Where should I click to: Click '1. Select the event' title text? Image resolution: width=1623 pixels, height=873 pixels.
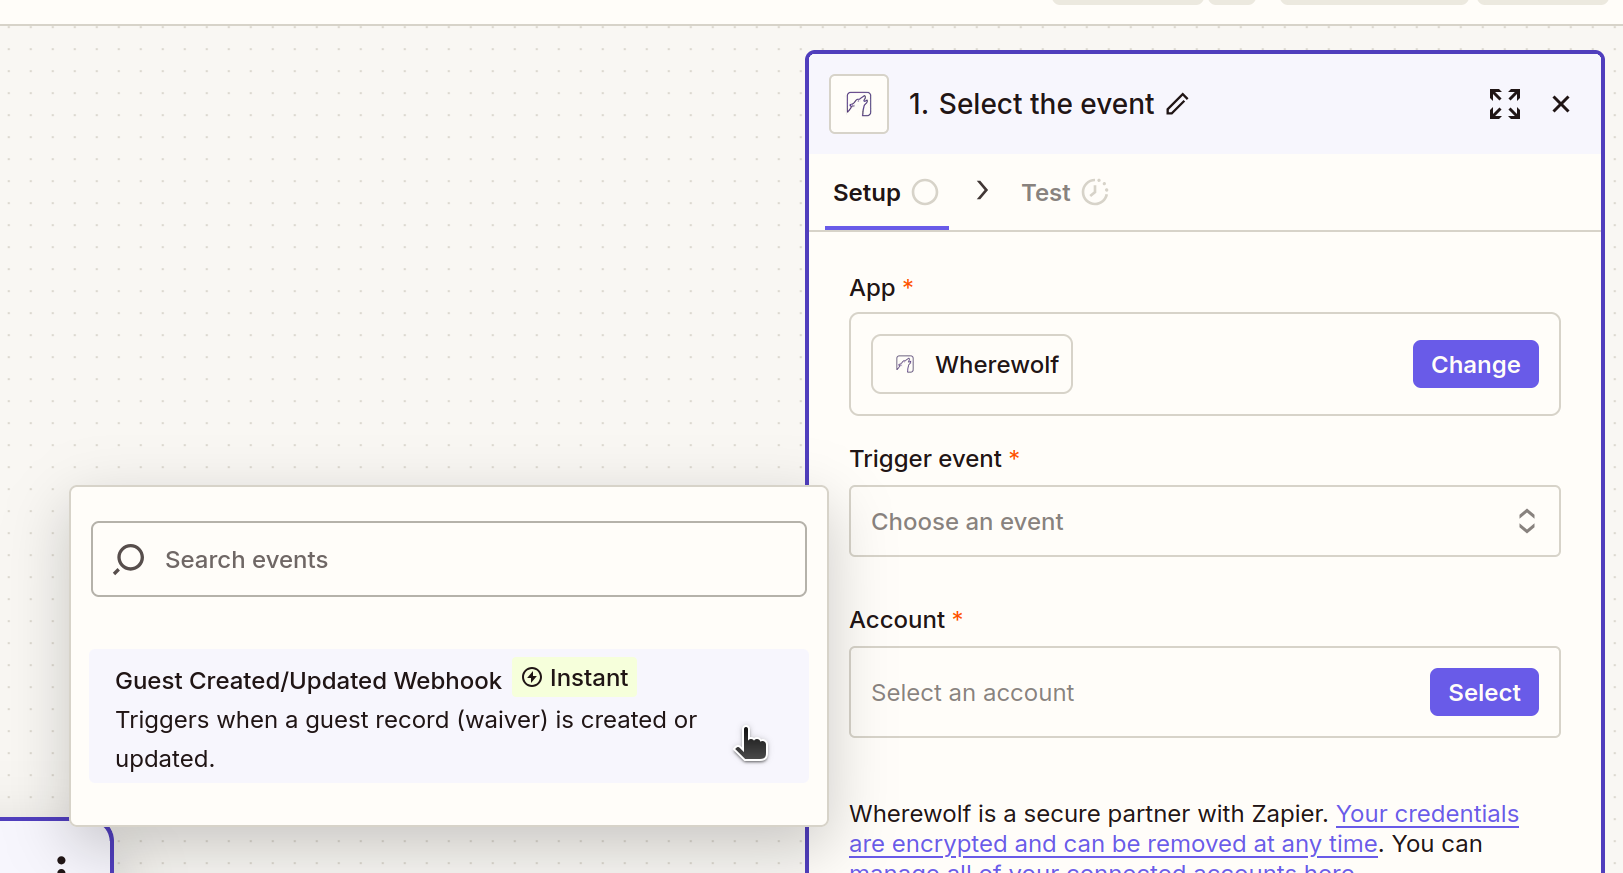pyautogui.click(x=1031, y=104)
